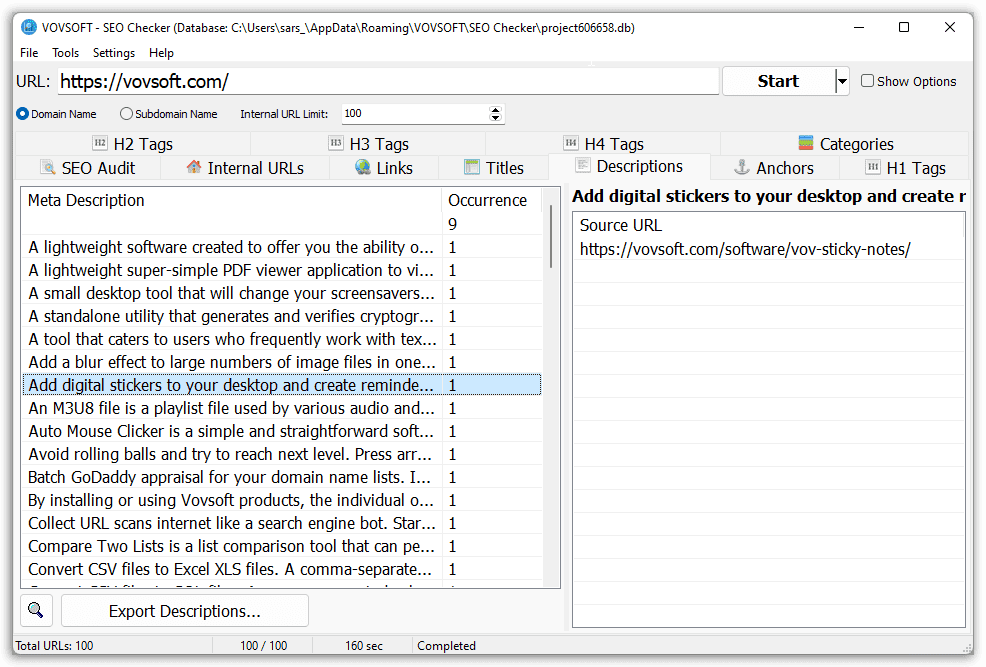Switch to the Anchors tab
The height and width of the screenshot is (667, 986).
point(775,168)
